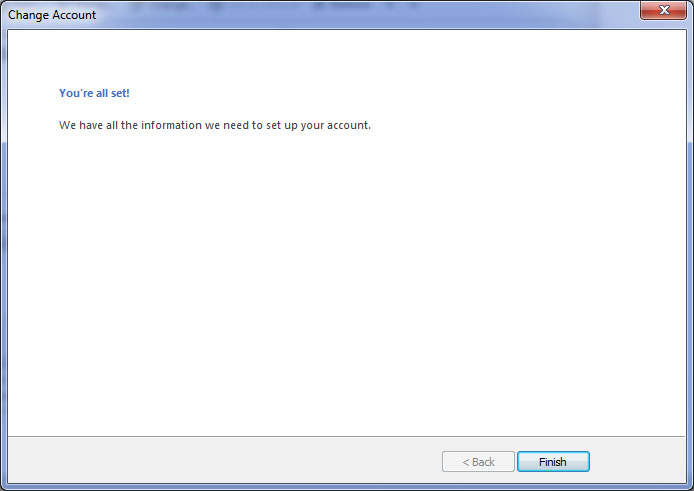The height and width of the screenshot is (491, 694).
Task: Click the gray footer bar beside Back
Action: click(x=221, y=460)
